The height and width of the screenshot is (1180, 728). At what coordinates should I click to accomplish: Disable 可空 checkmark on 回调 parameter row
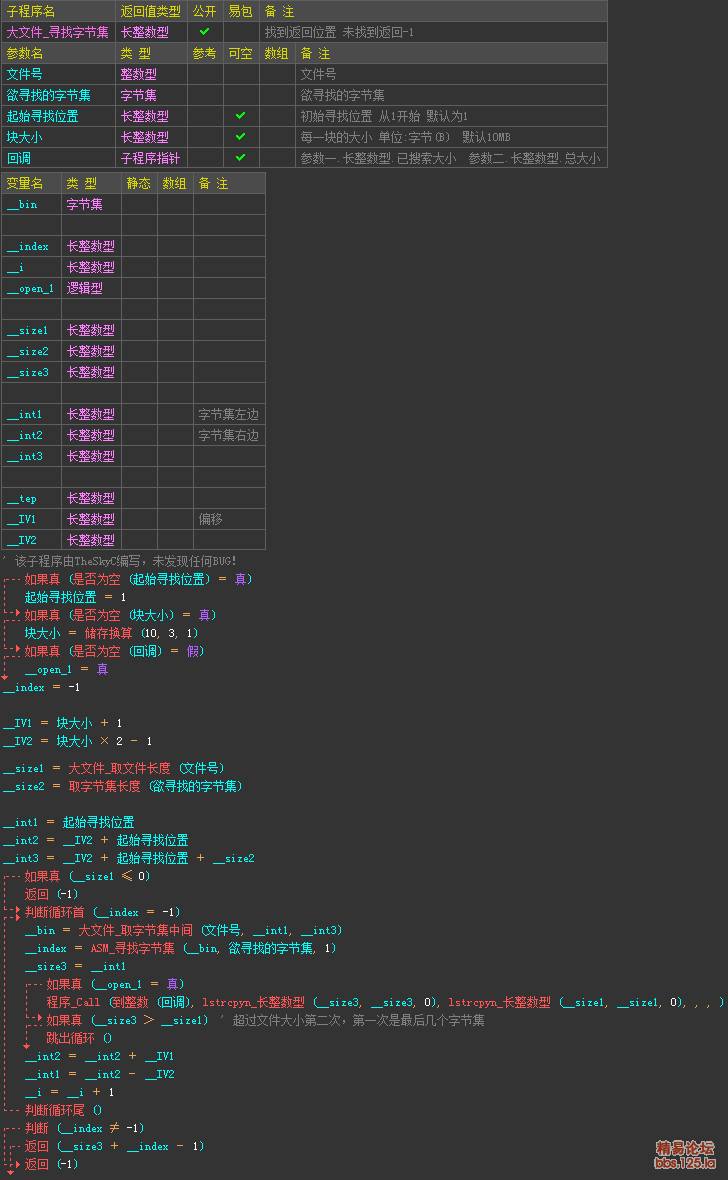click(240, 158)
